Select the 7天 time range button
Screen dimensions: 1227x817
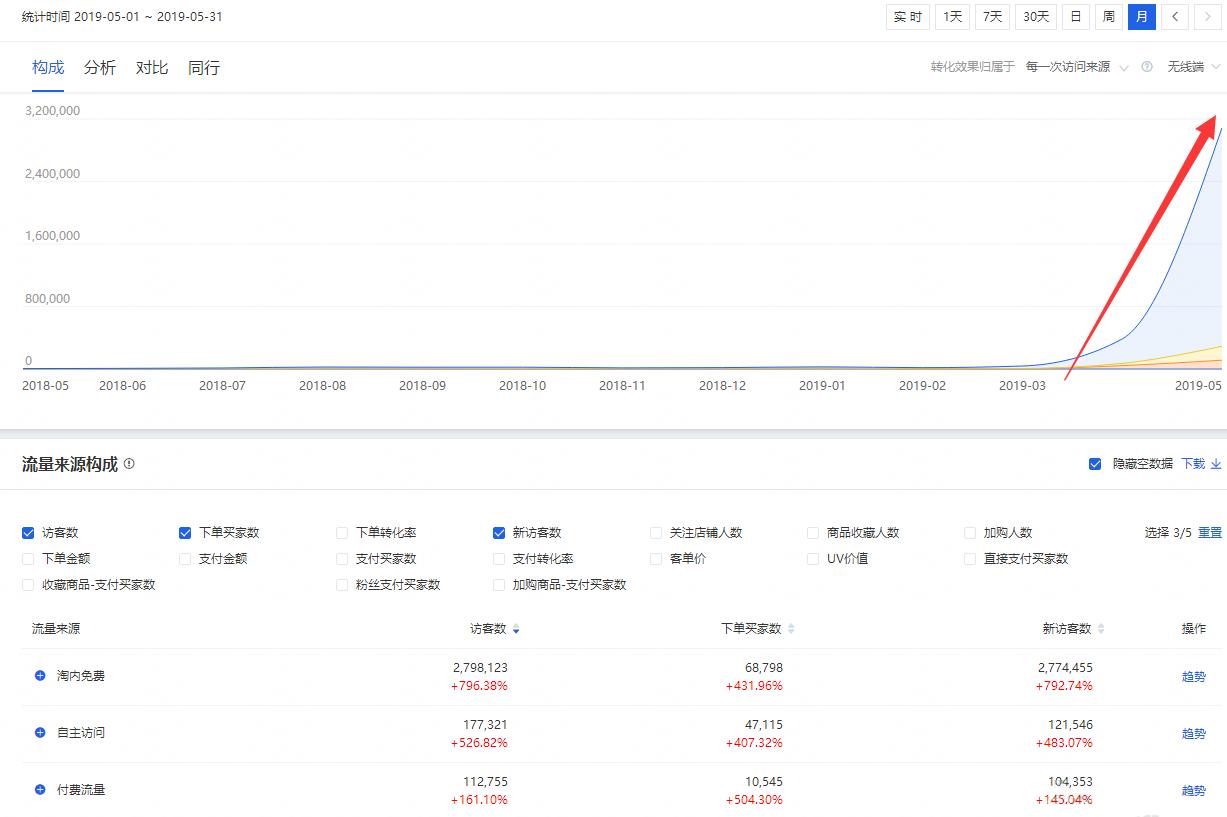[992, 17]
